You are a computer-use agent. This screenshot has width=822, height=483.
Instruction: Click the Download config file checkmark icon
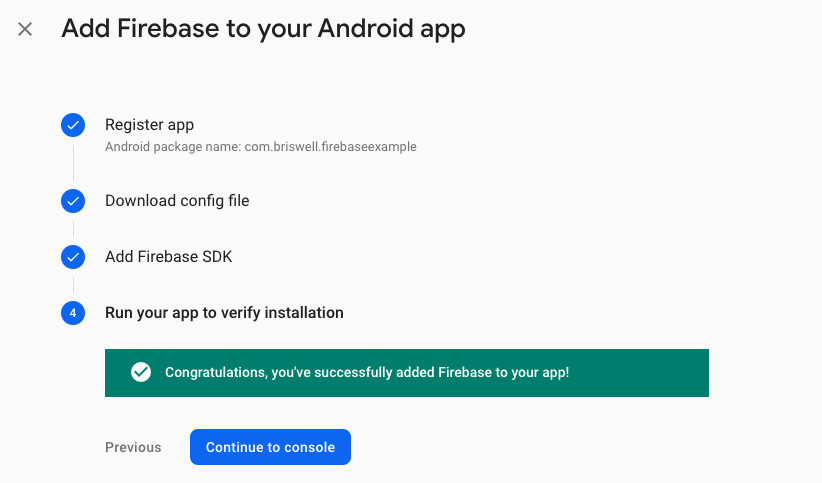pyautogui.click(x=73, y=201)
